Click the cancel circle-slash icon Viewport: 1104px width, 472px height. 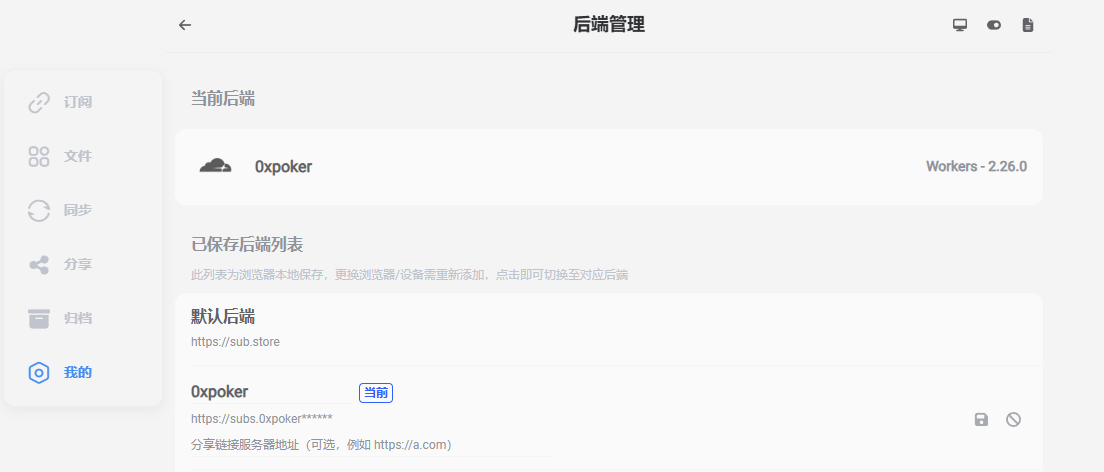[x=1013, y=420]
